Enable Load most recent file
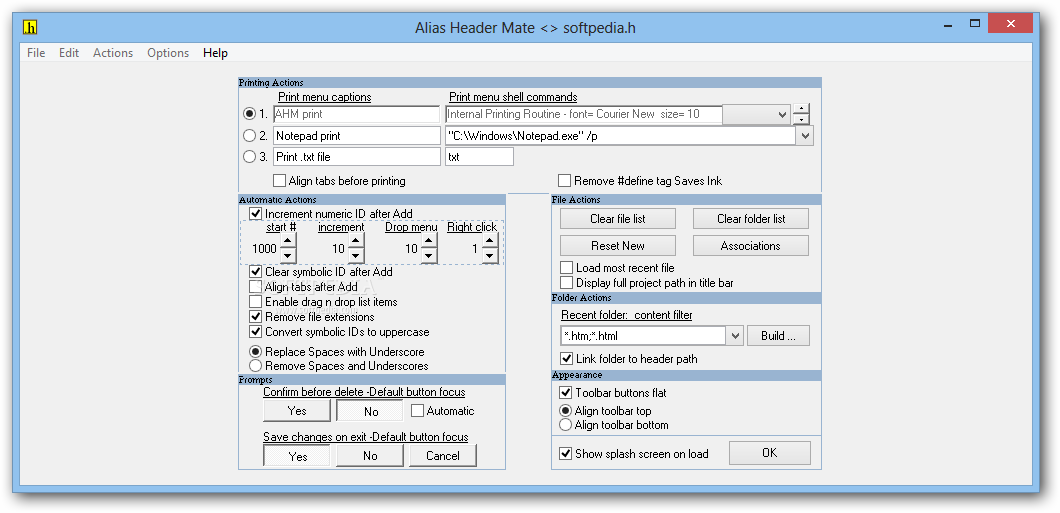 (567, 268)
